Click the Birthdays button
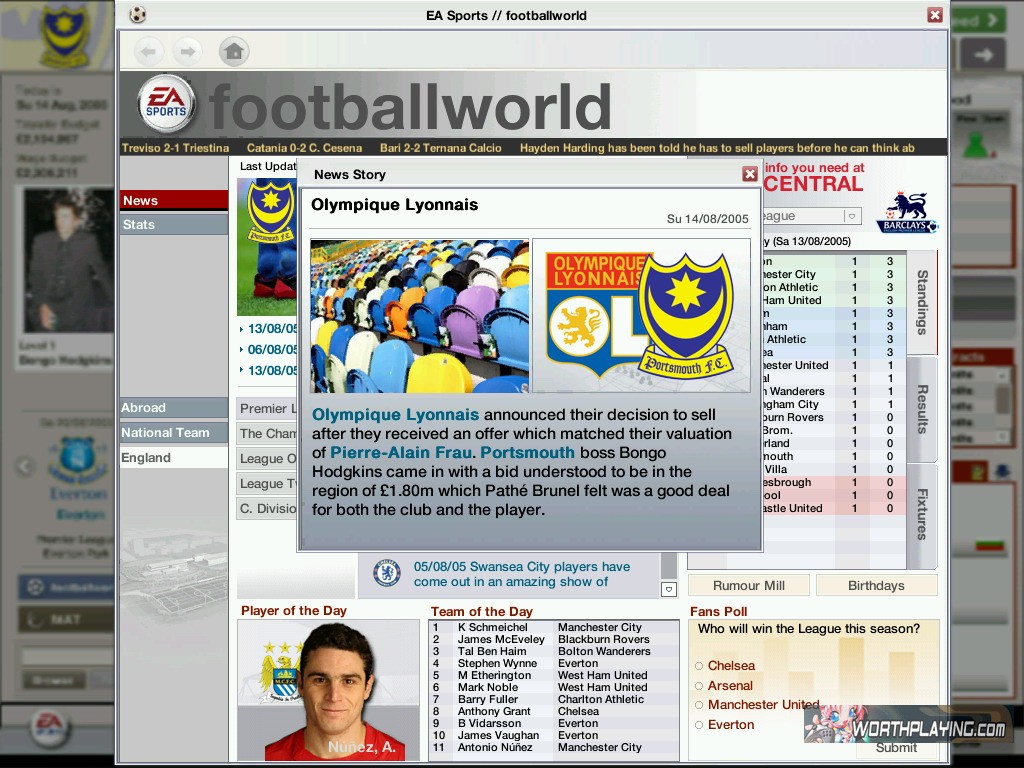 click(x=876, y=586)
